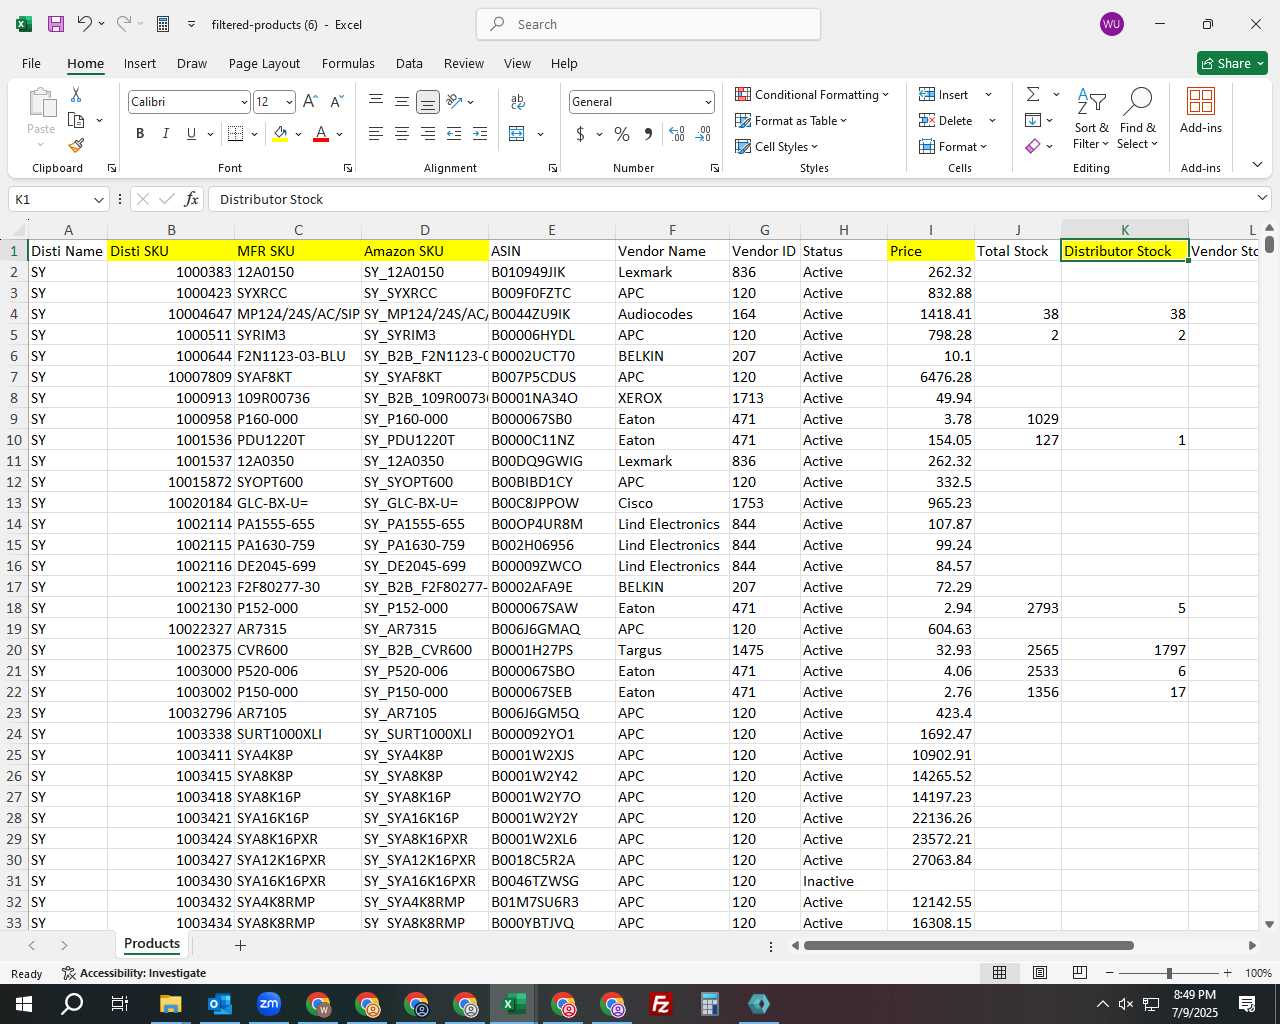Switch to Page Layout view in status bar
The image size is (1280, 1024).
pos(1040,973)
